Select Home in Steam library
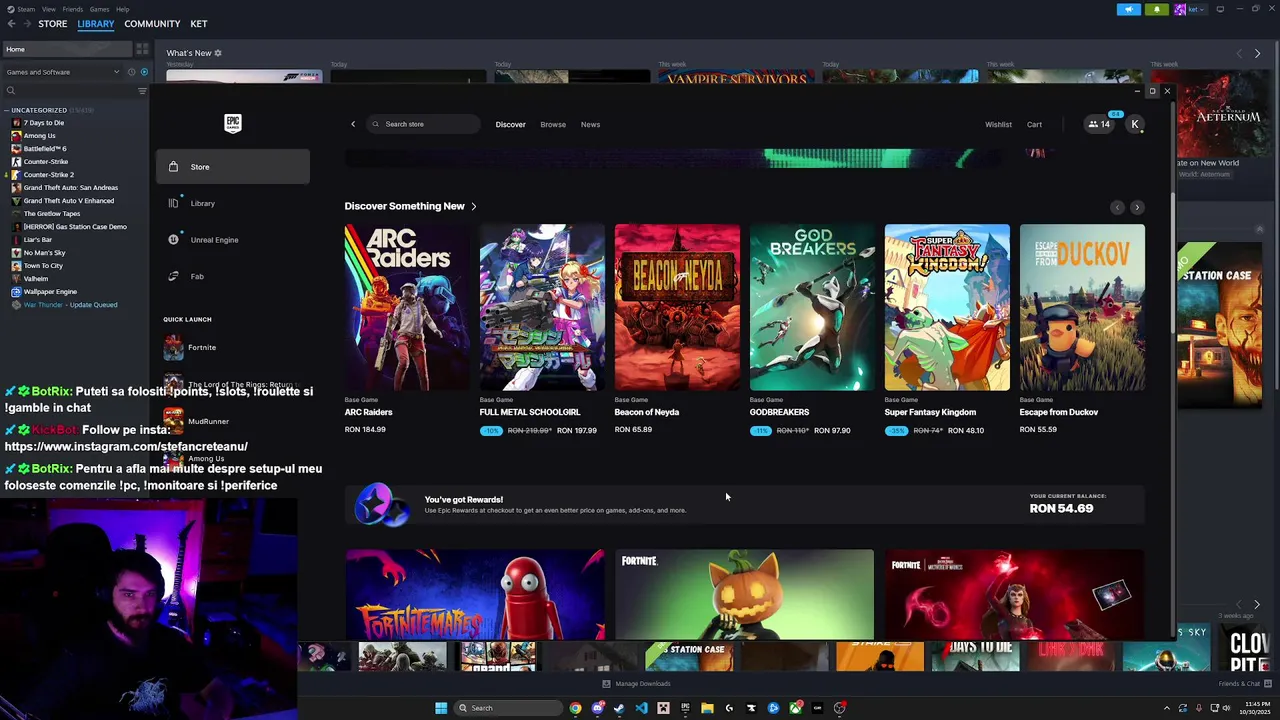Image resolution: width=1280 pixels, height=720 pixels. click(66, 49)
